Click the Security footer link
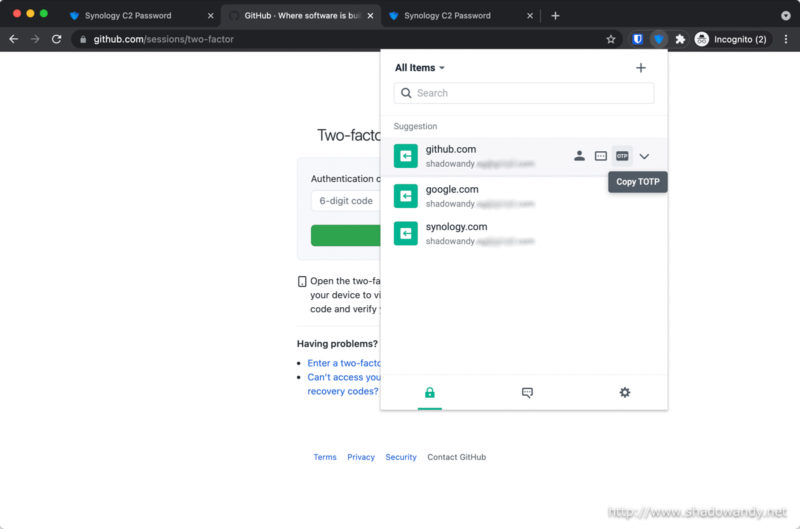 [401, 457]
